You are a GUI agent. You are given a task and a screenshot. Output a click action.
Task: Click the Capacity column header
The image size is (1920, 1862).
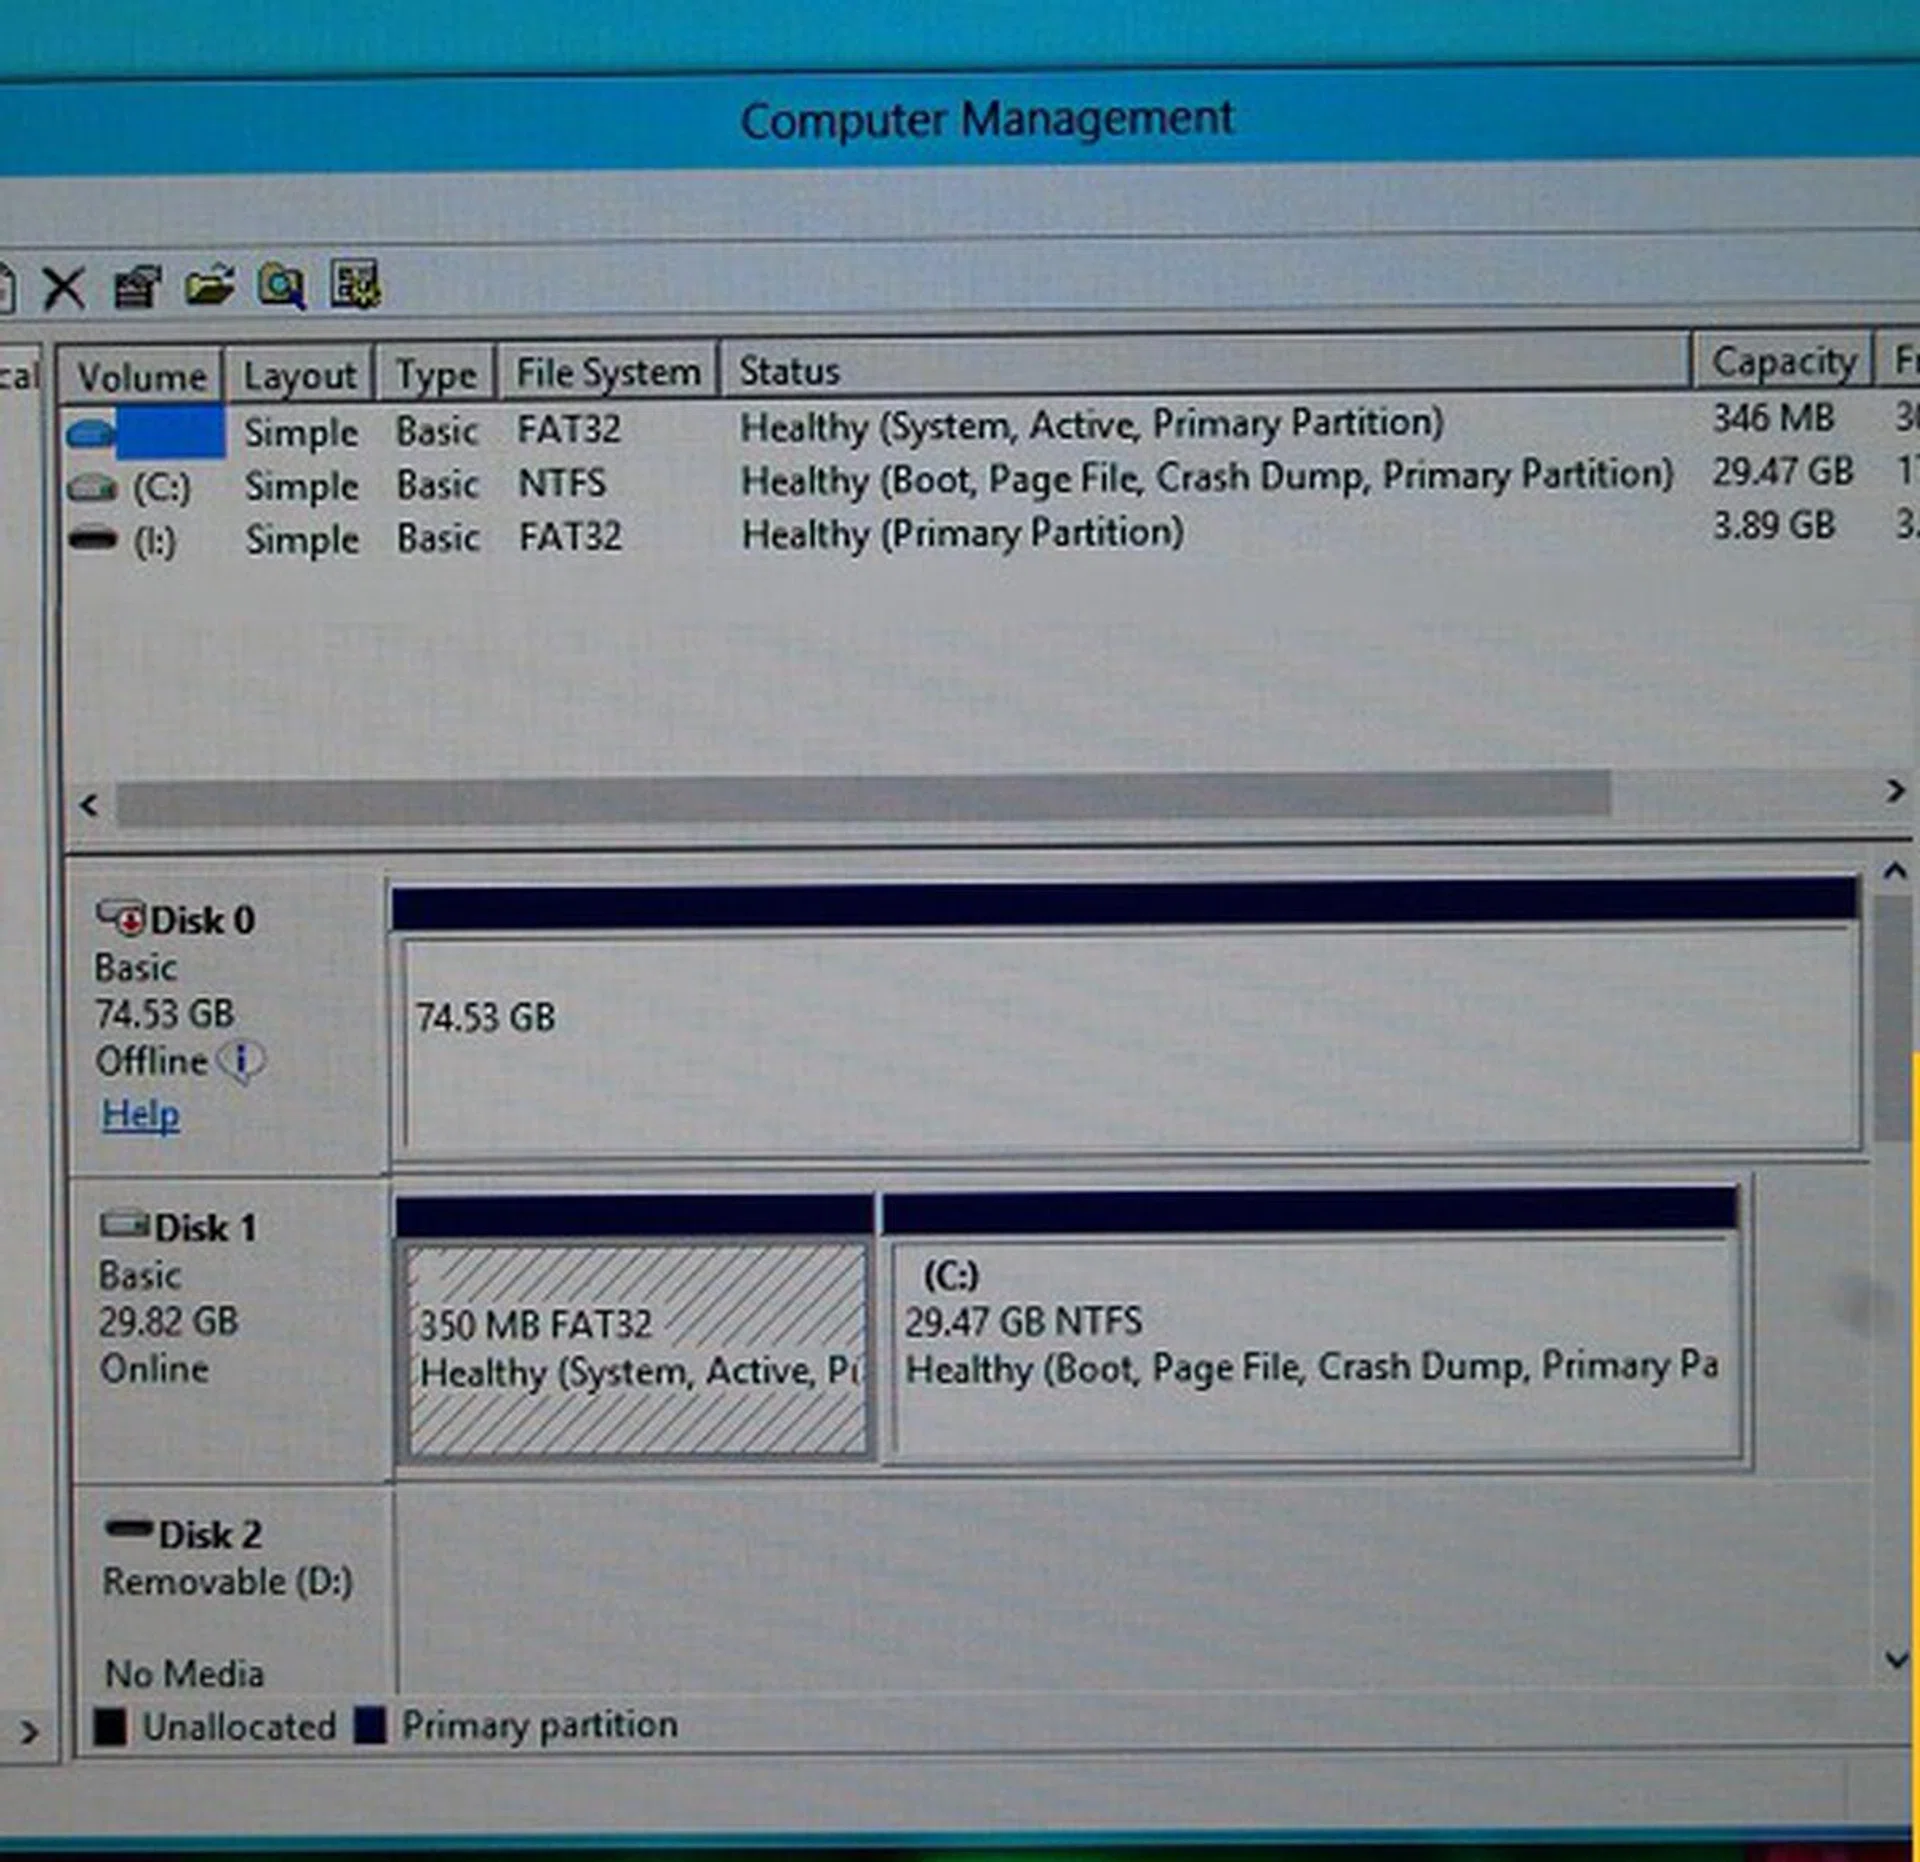click(1783, 362)
